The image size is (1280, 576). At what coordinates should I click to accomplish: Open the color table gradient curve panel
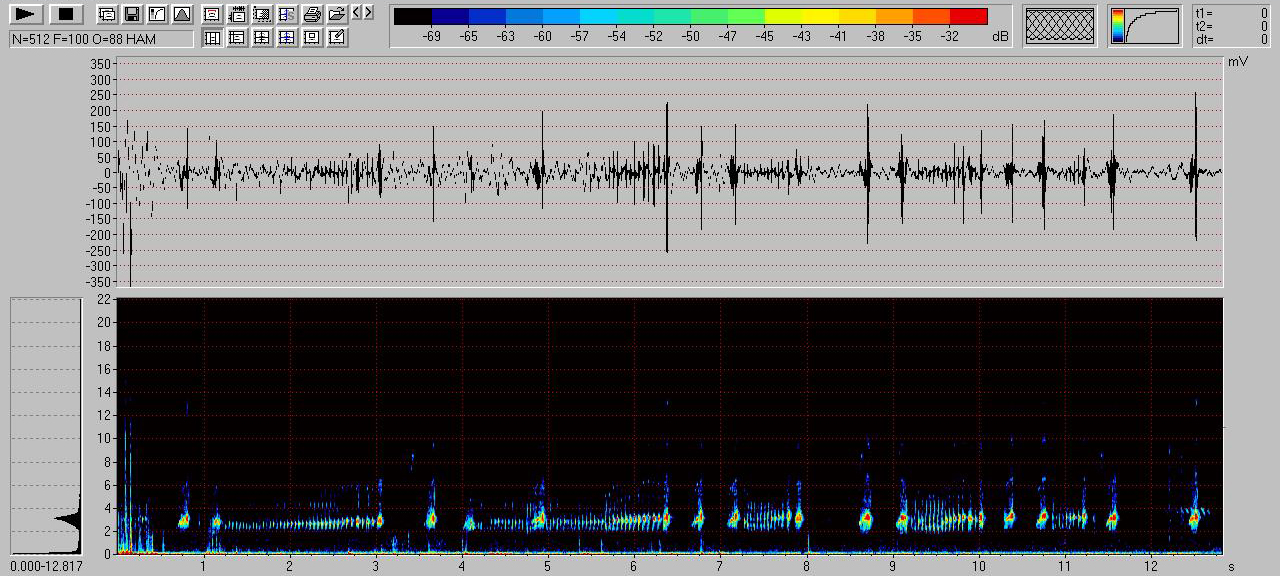click(x=1145, y=26)
